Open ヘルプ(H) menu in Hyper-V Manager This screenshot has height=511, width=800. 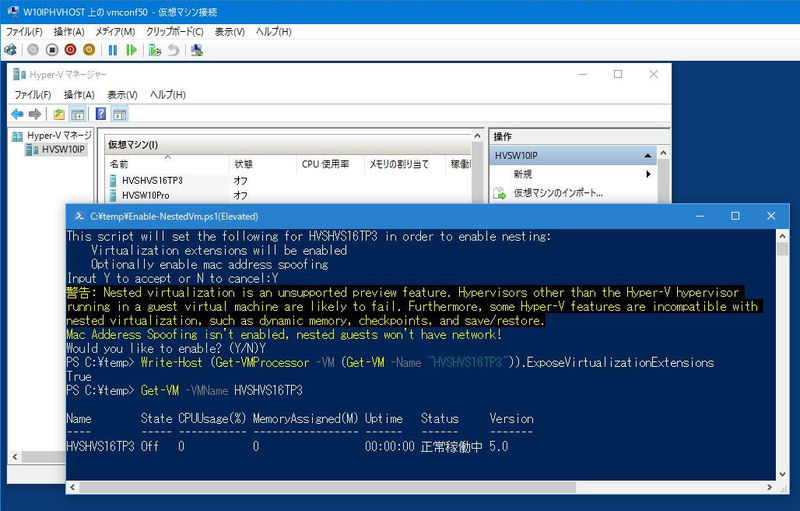168,95
